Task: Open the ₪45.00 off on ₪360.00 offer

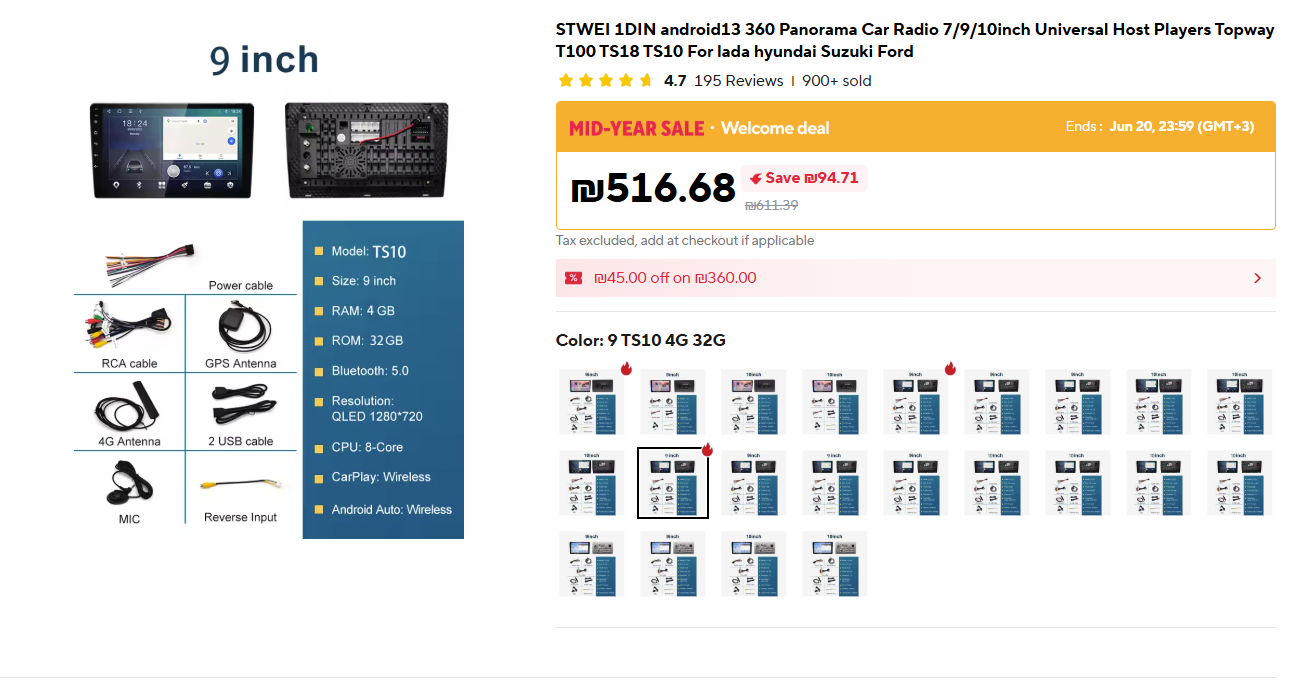Action: 916,278
